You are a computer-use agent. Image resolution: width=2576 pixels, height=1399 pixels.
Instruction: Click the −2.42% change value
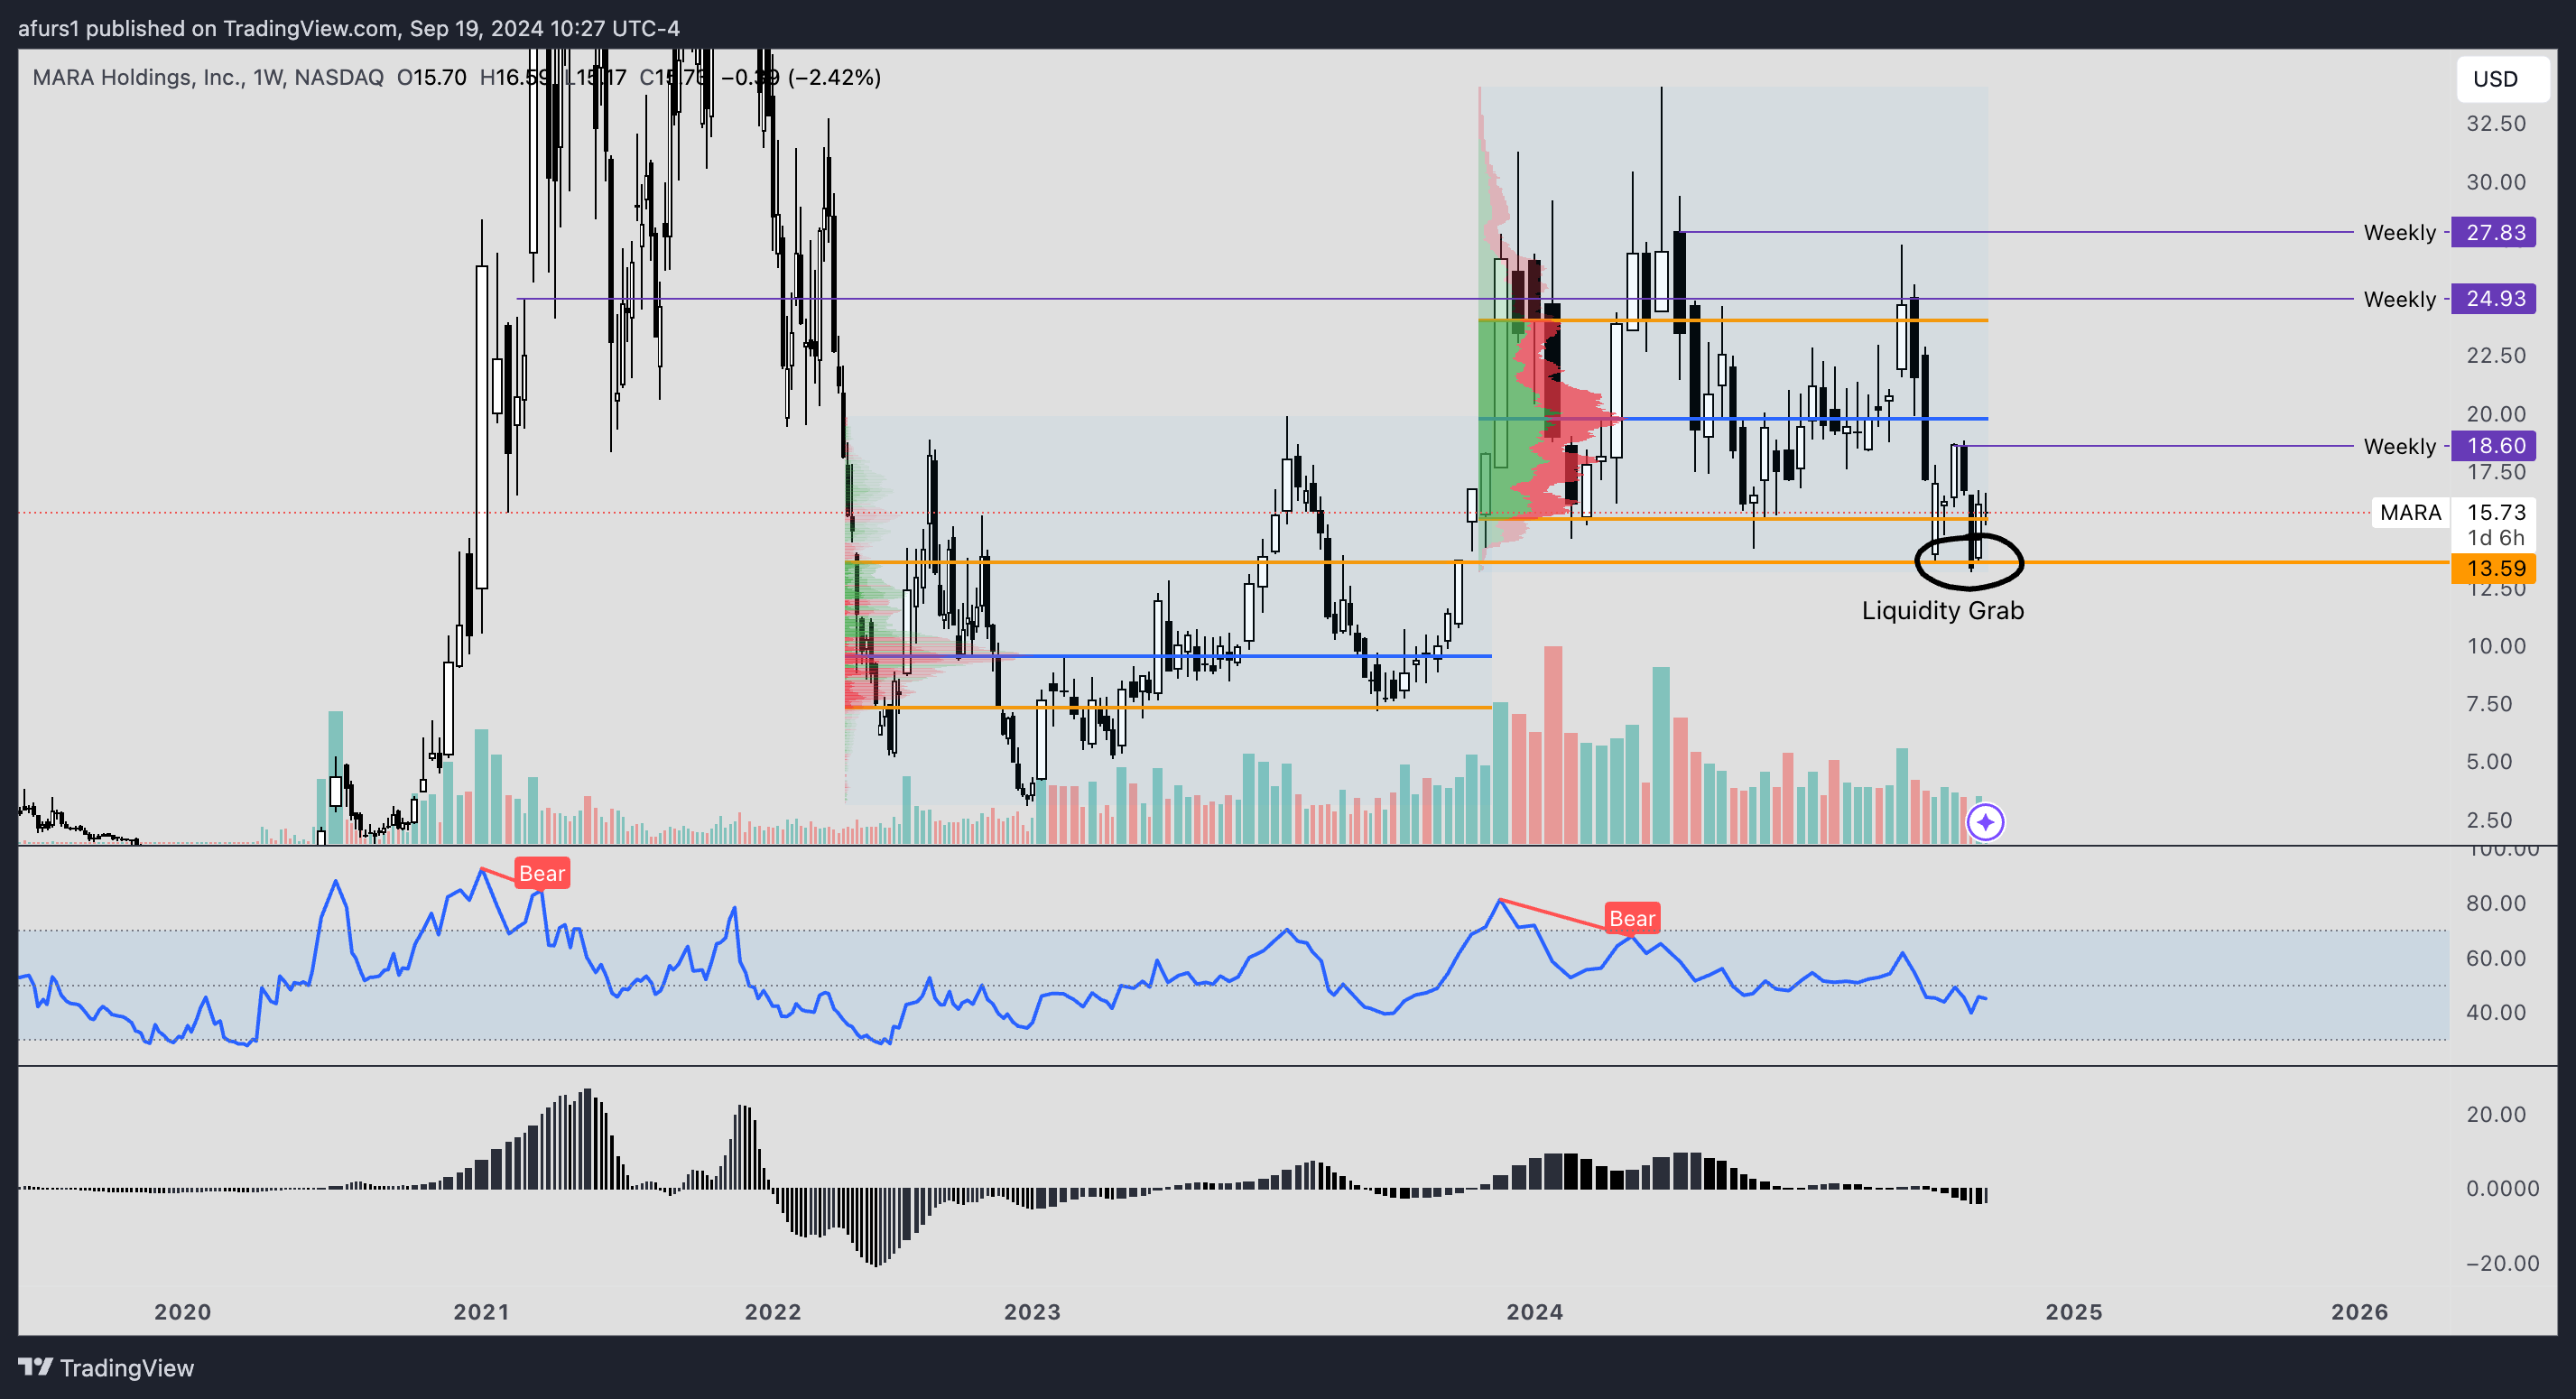[x=834, y=77]
